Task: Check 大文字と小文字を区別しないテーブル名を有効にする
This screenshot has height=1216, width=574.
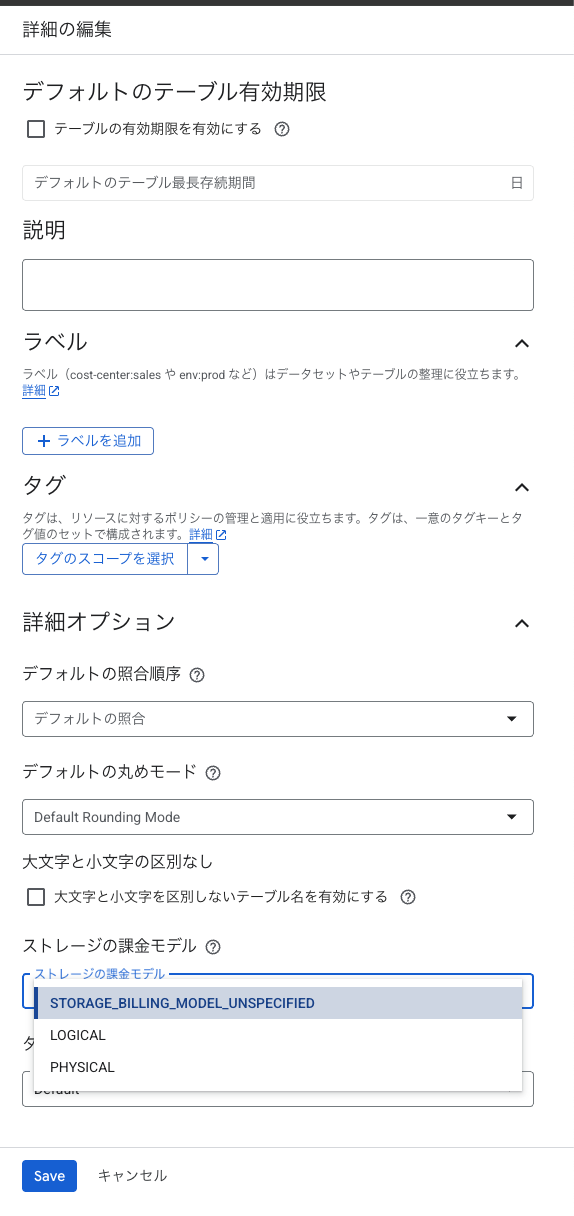Action: 36,897
